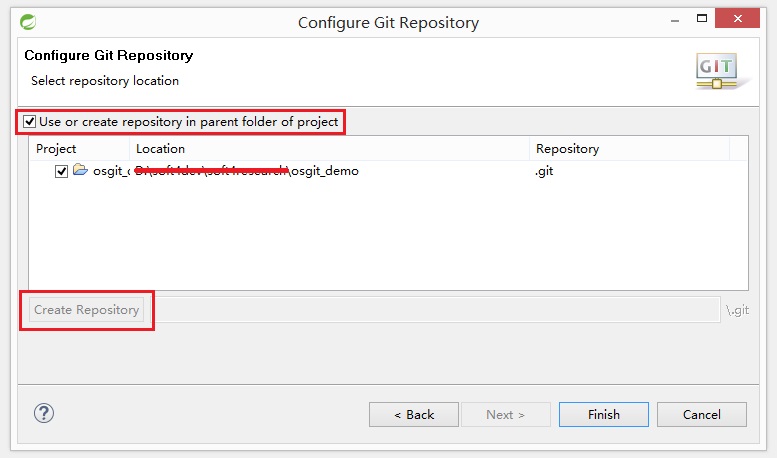Click the Project column header

[x=56, y=149]
